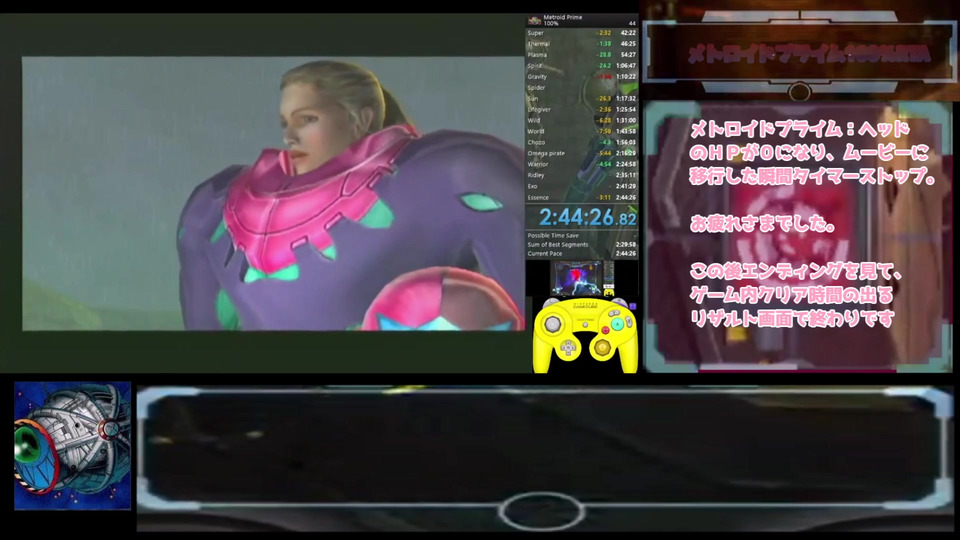Click the red B button on the controller
This screenshot has width=960, height=540.
606,331
